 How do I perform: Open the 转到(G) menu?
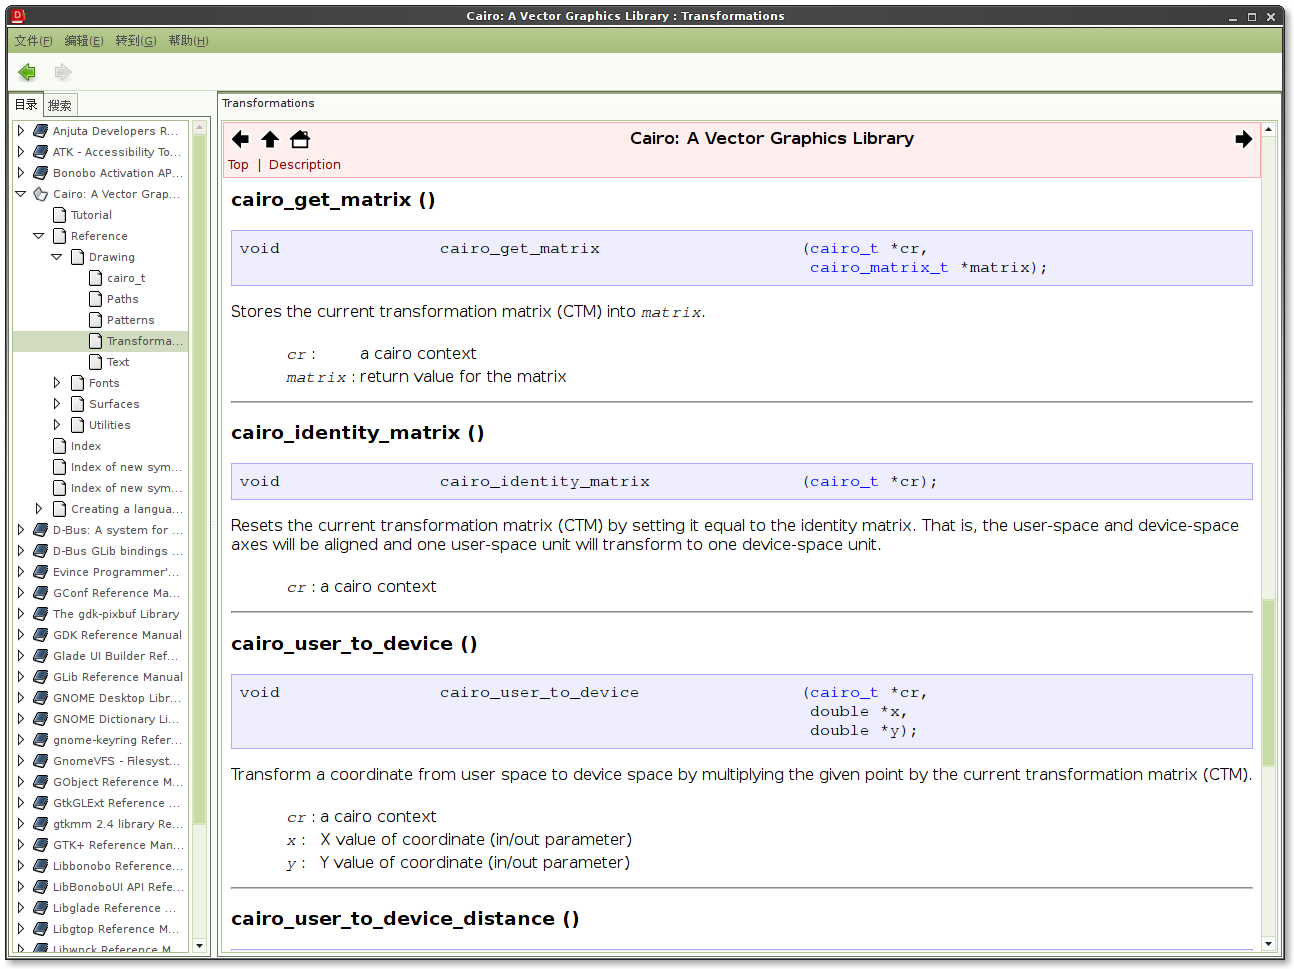pos(136,41)
